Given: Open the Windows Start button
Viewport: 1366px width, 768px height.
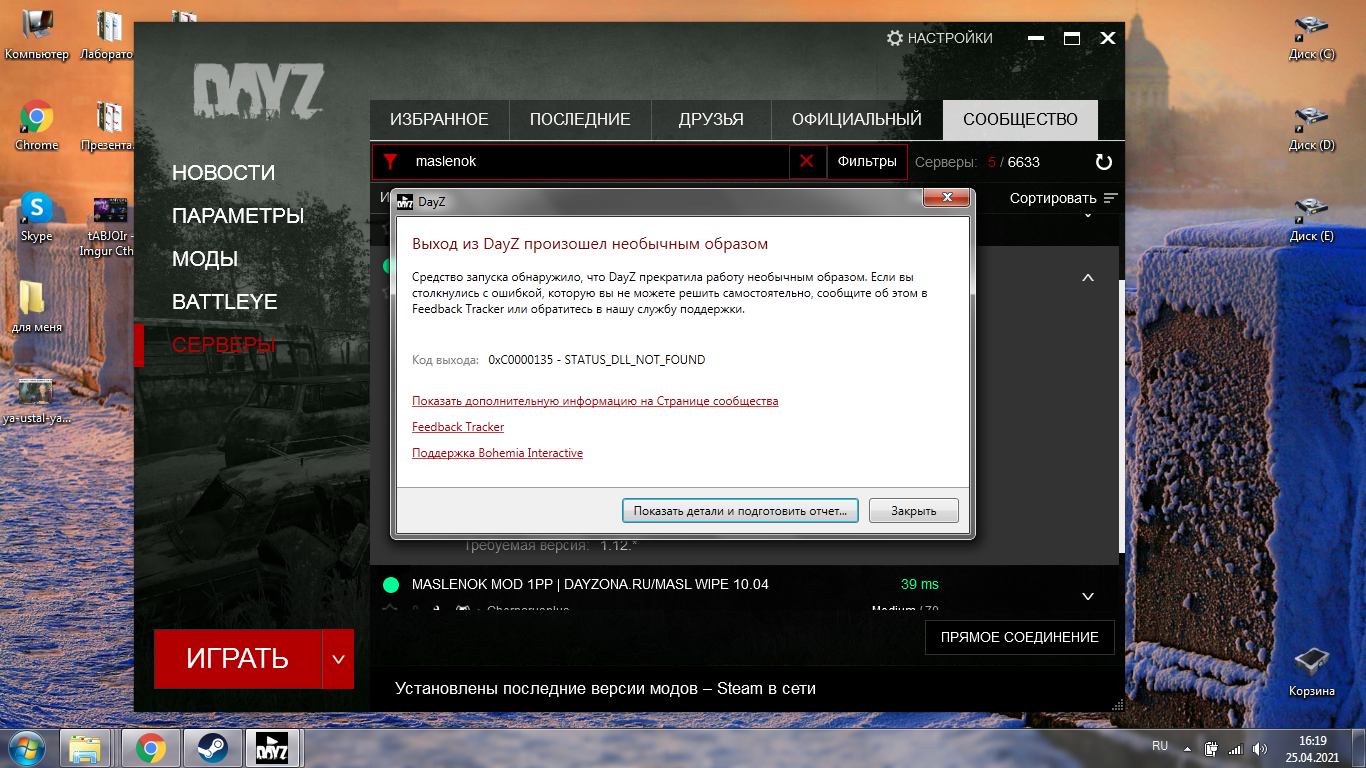Looking at the screenshot, I should pyautogui.click(x=25, y=746).
